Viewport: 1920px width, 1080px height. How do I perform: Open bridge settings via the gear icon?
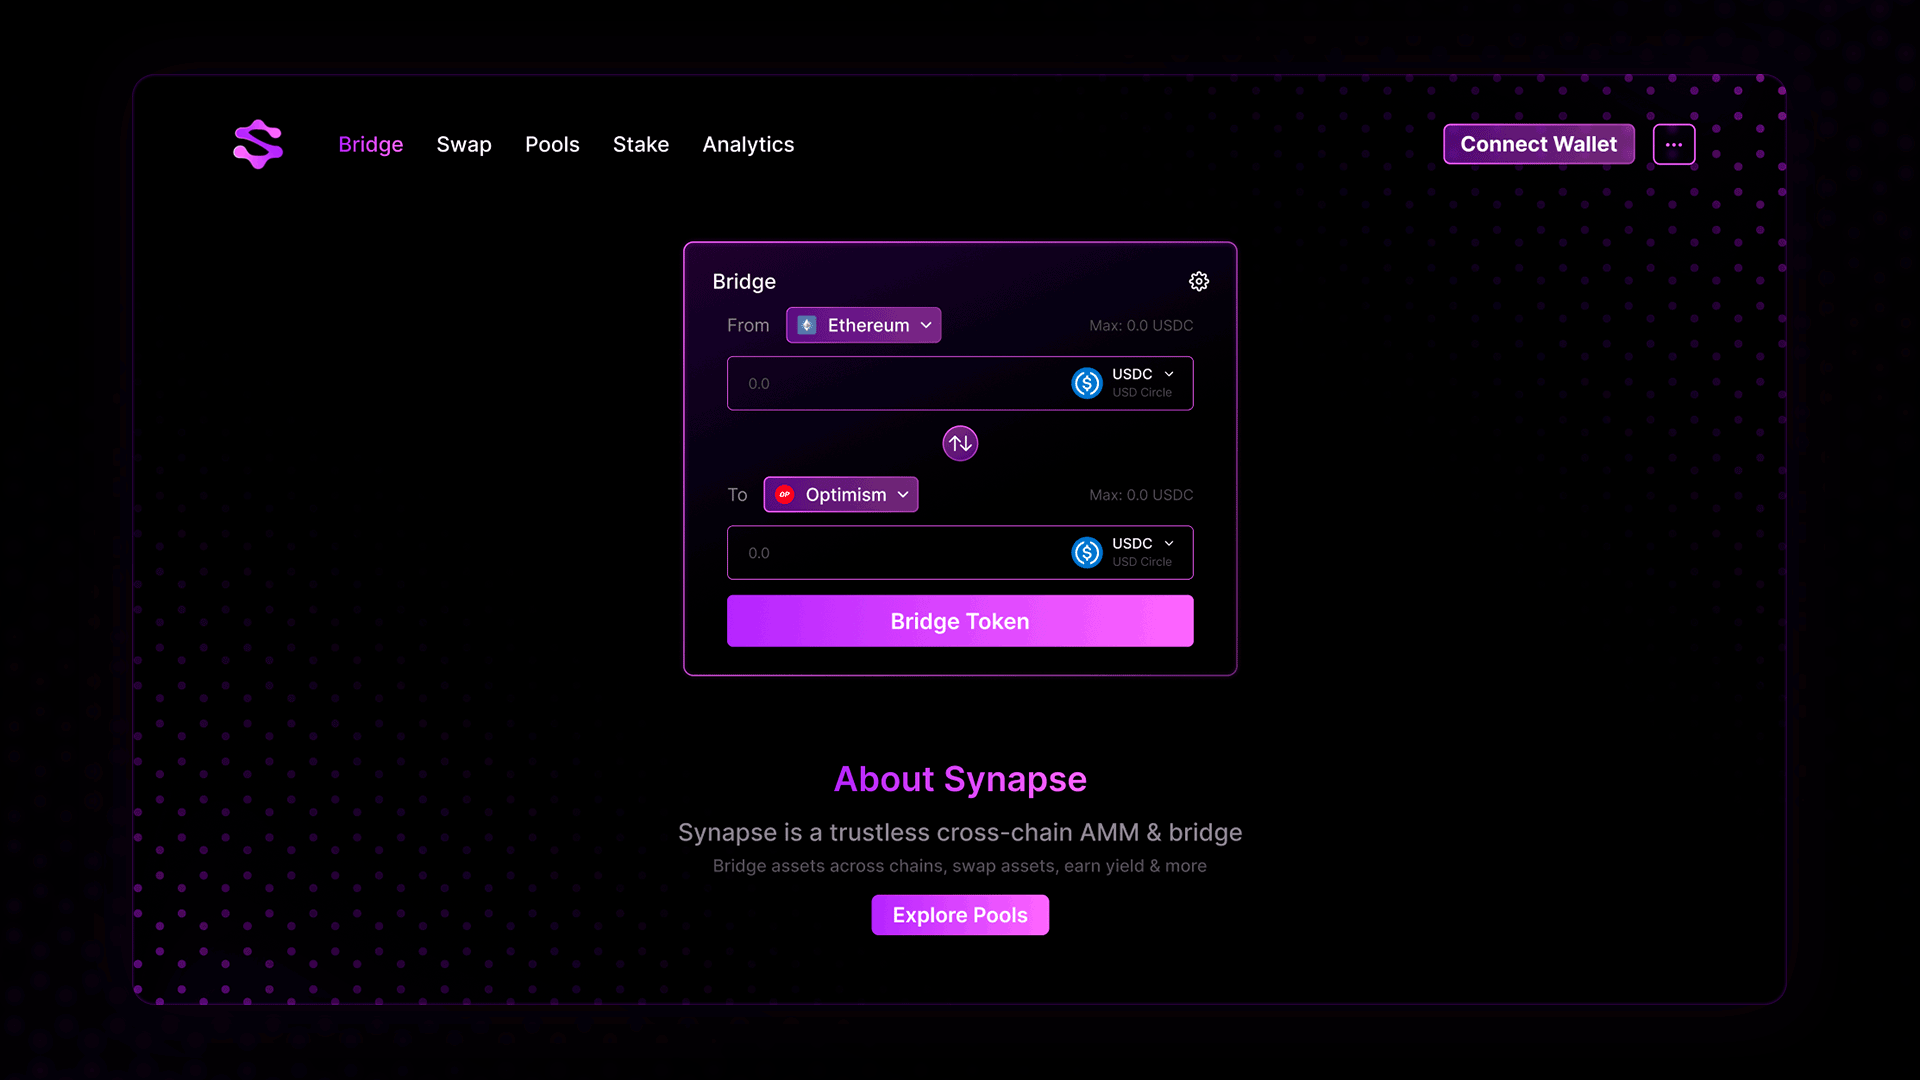pyautogui.click(x=1199, y=281)
